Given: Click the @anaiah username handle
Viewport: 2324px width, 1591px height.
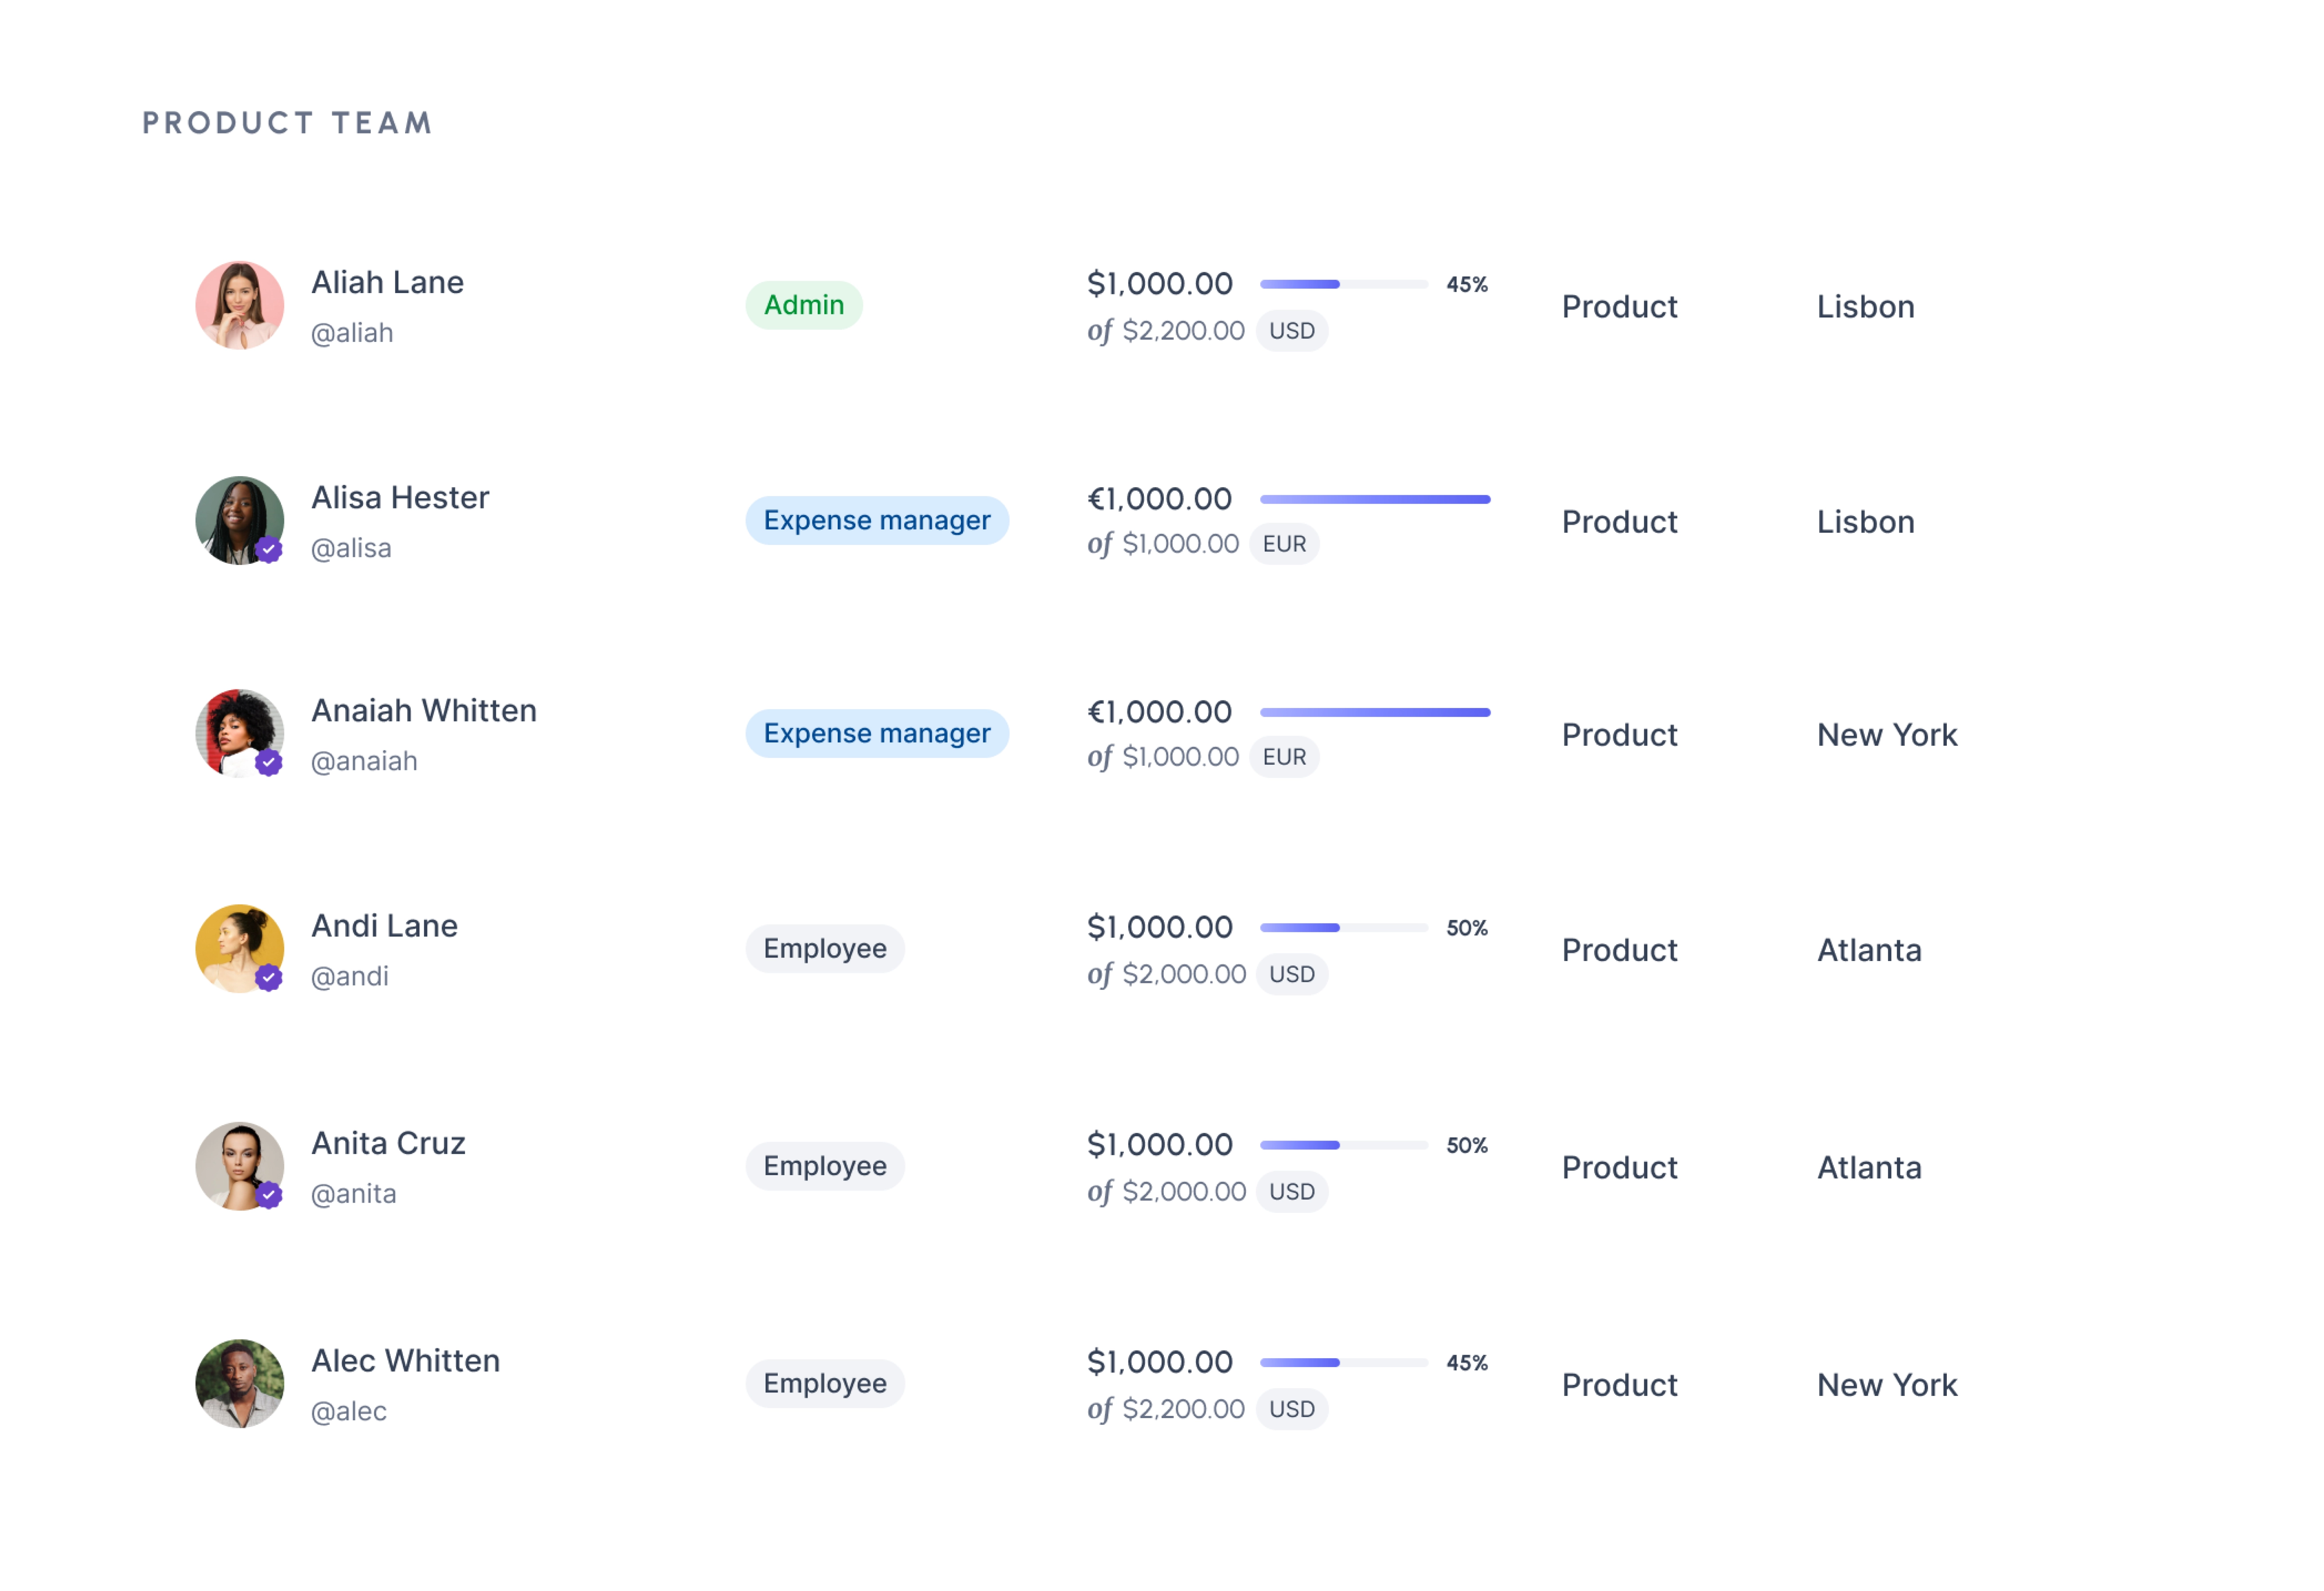Looking at the screenshot, I should 364,761.
